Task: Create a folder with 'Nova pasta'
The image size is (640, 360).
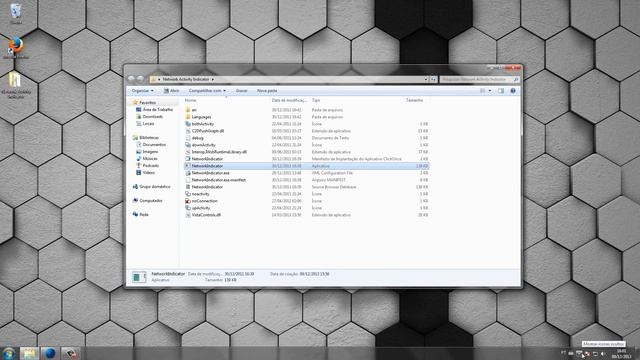Action: coord(267,91)
